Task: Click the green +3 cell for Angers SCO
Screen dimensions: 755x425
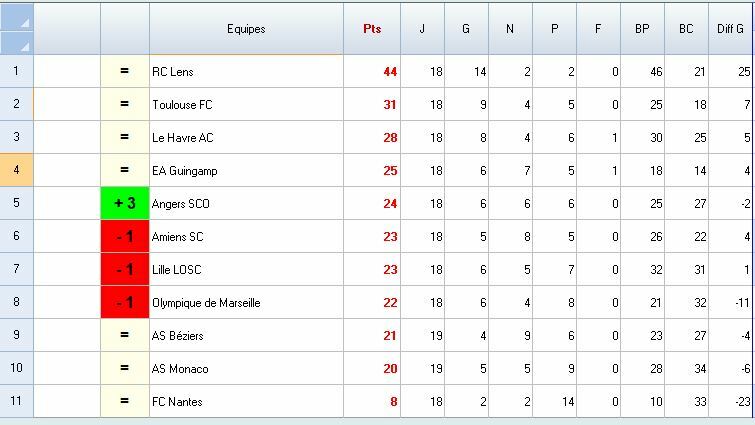Action: (125, 204)
